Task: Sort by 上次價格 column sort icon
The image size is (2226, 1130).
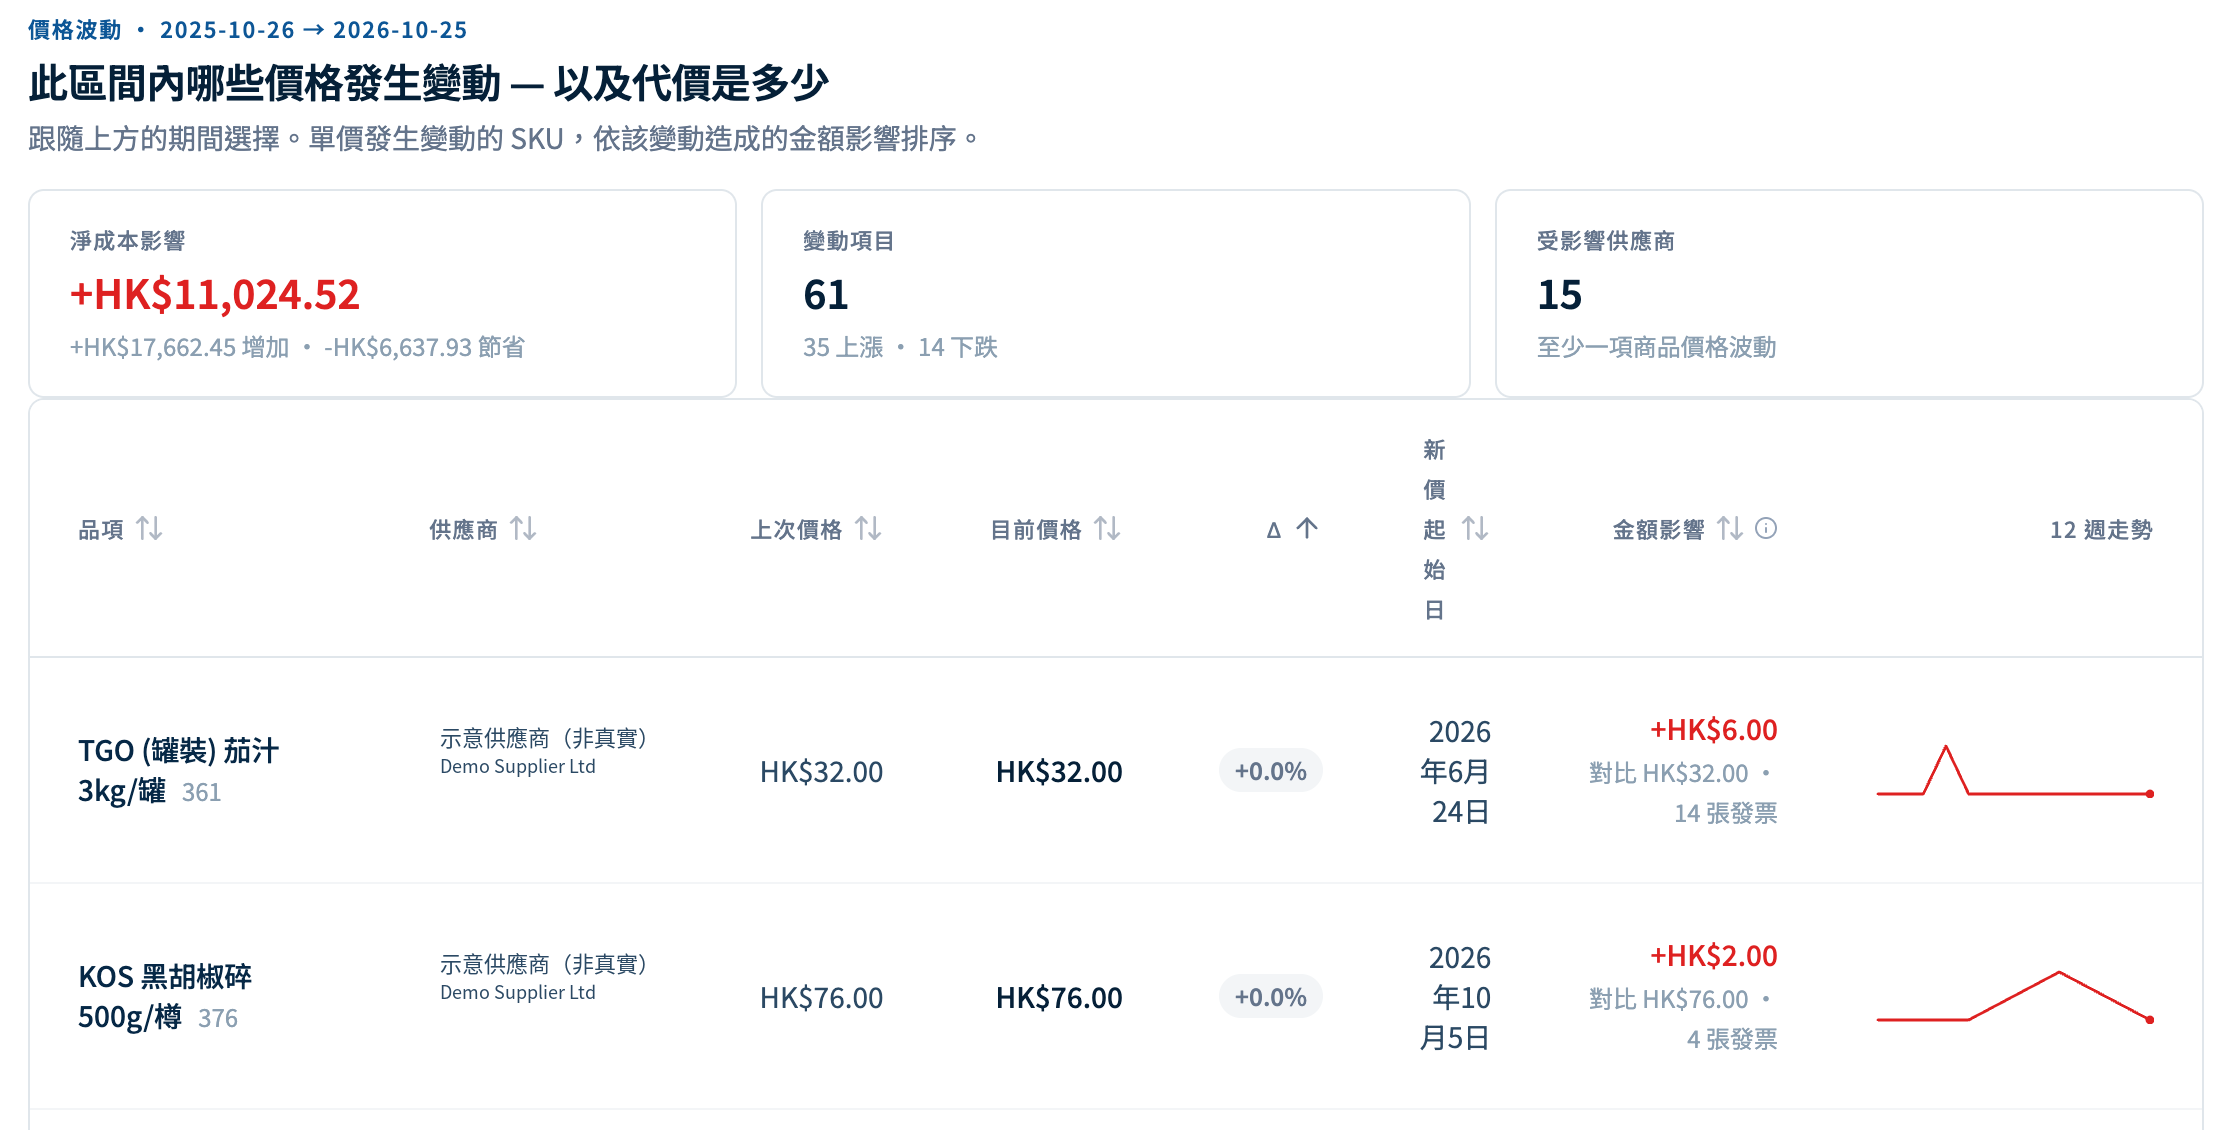Action: (x=868, y=528)
